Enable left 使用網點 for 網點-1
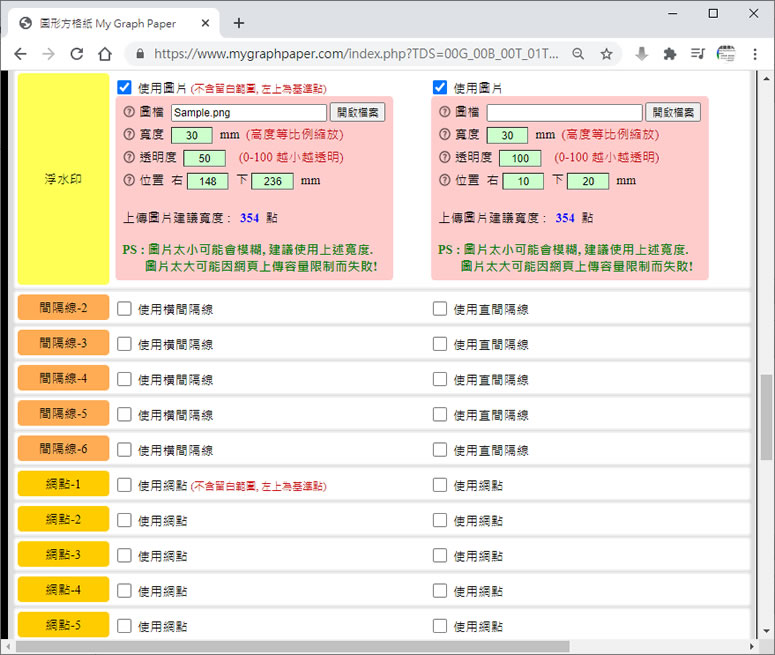Screen dimensions: 775x655 coord(125,485)
